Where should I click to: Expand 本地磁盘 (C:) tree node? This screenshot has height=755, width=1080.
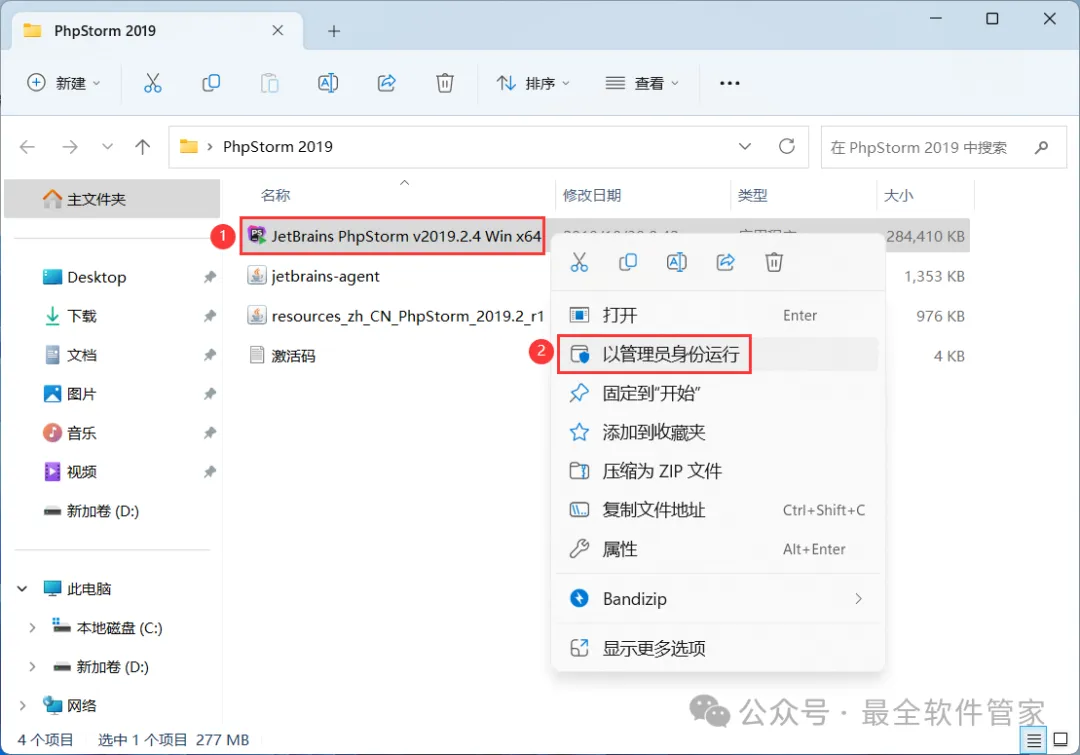(x=32, y=628)
